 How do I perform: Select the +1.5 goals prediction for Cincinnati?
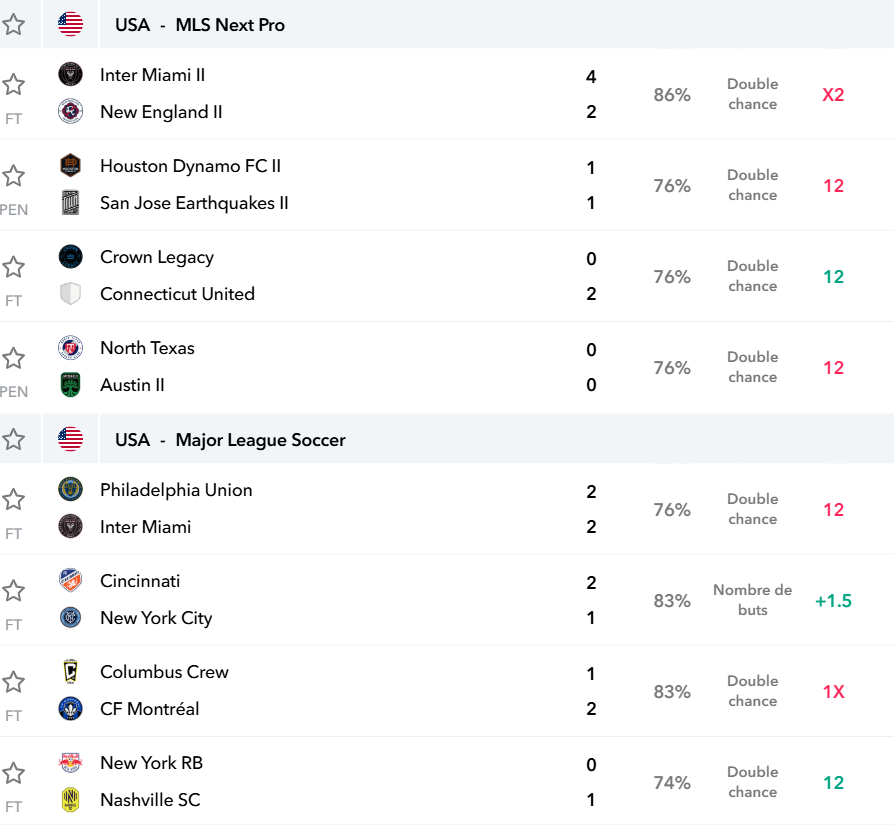pyautogui.click(x=833, y=601)
